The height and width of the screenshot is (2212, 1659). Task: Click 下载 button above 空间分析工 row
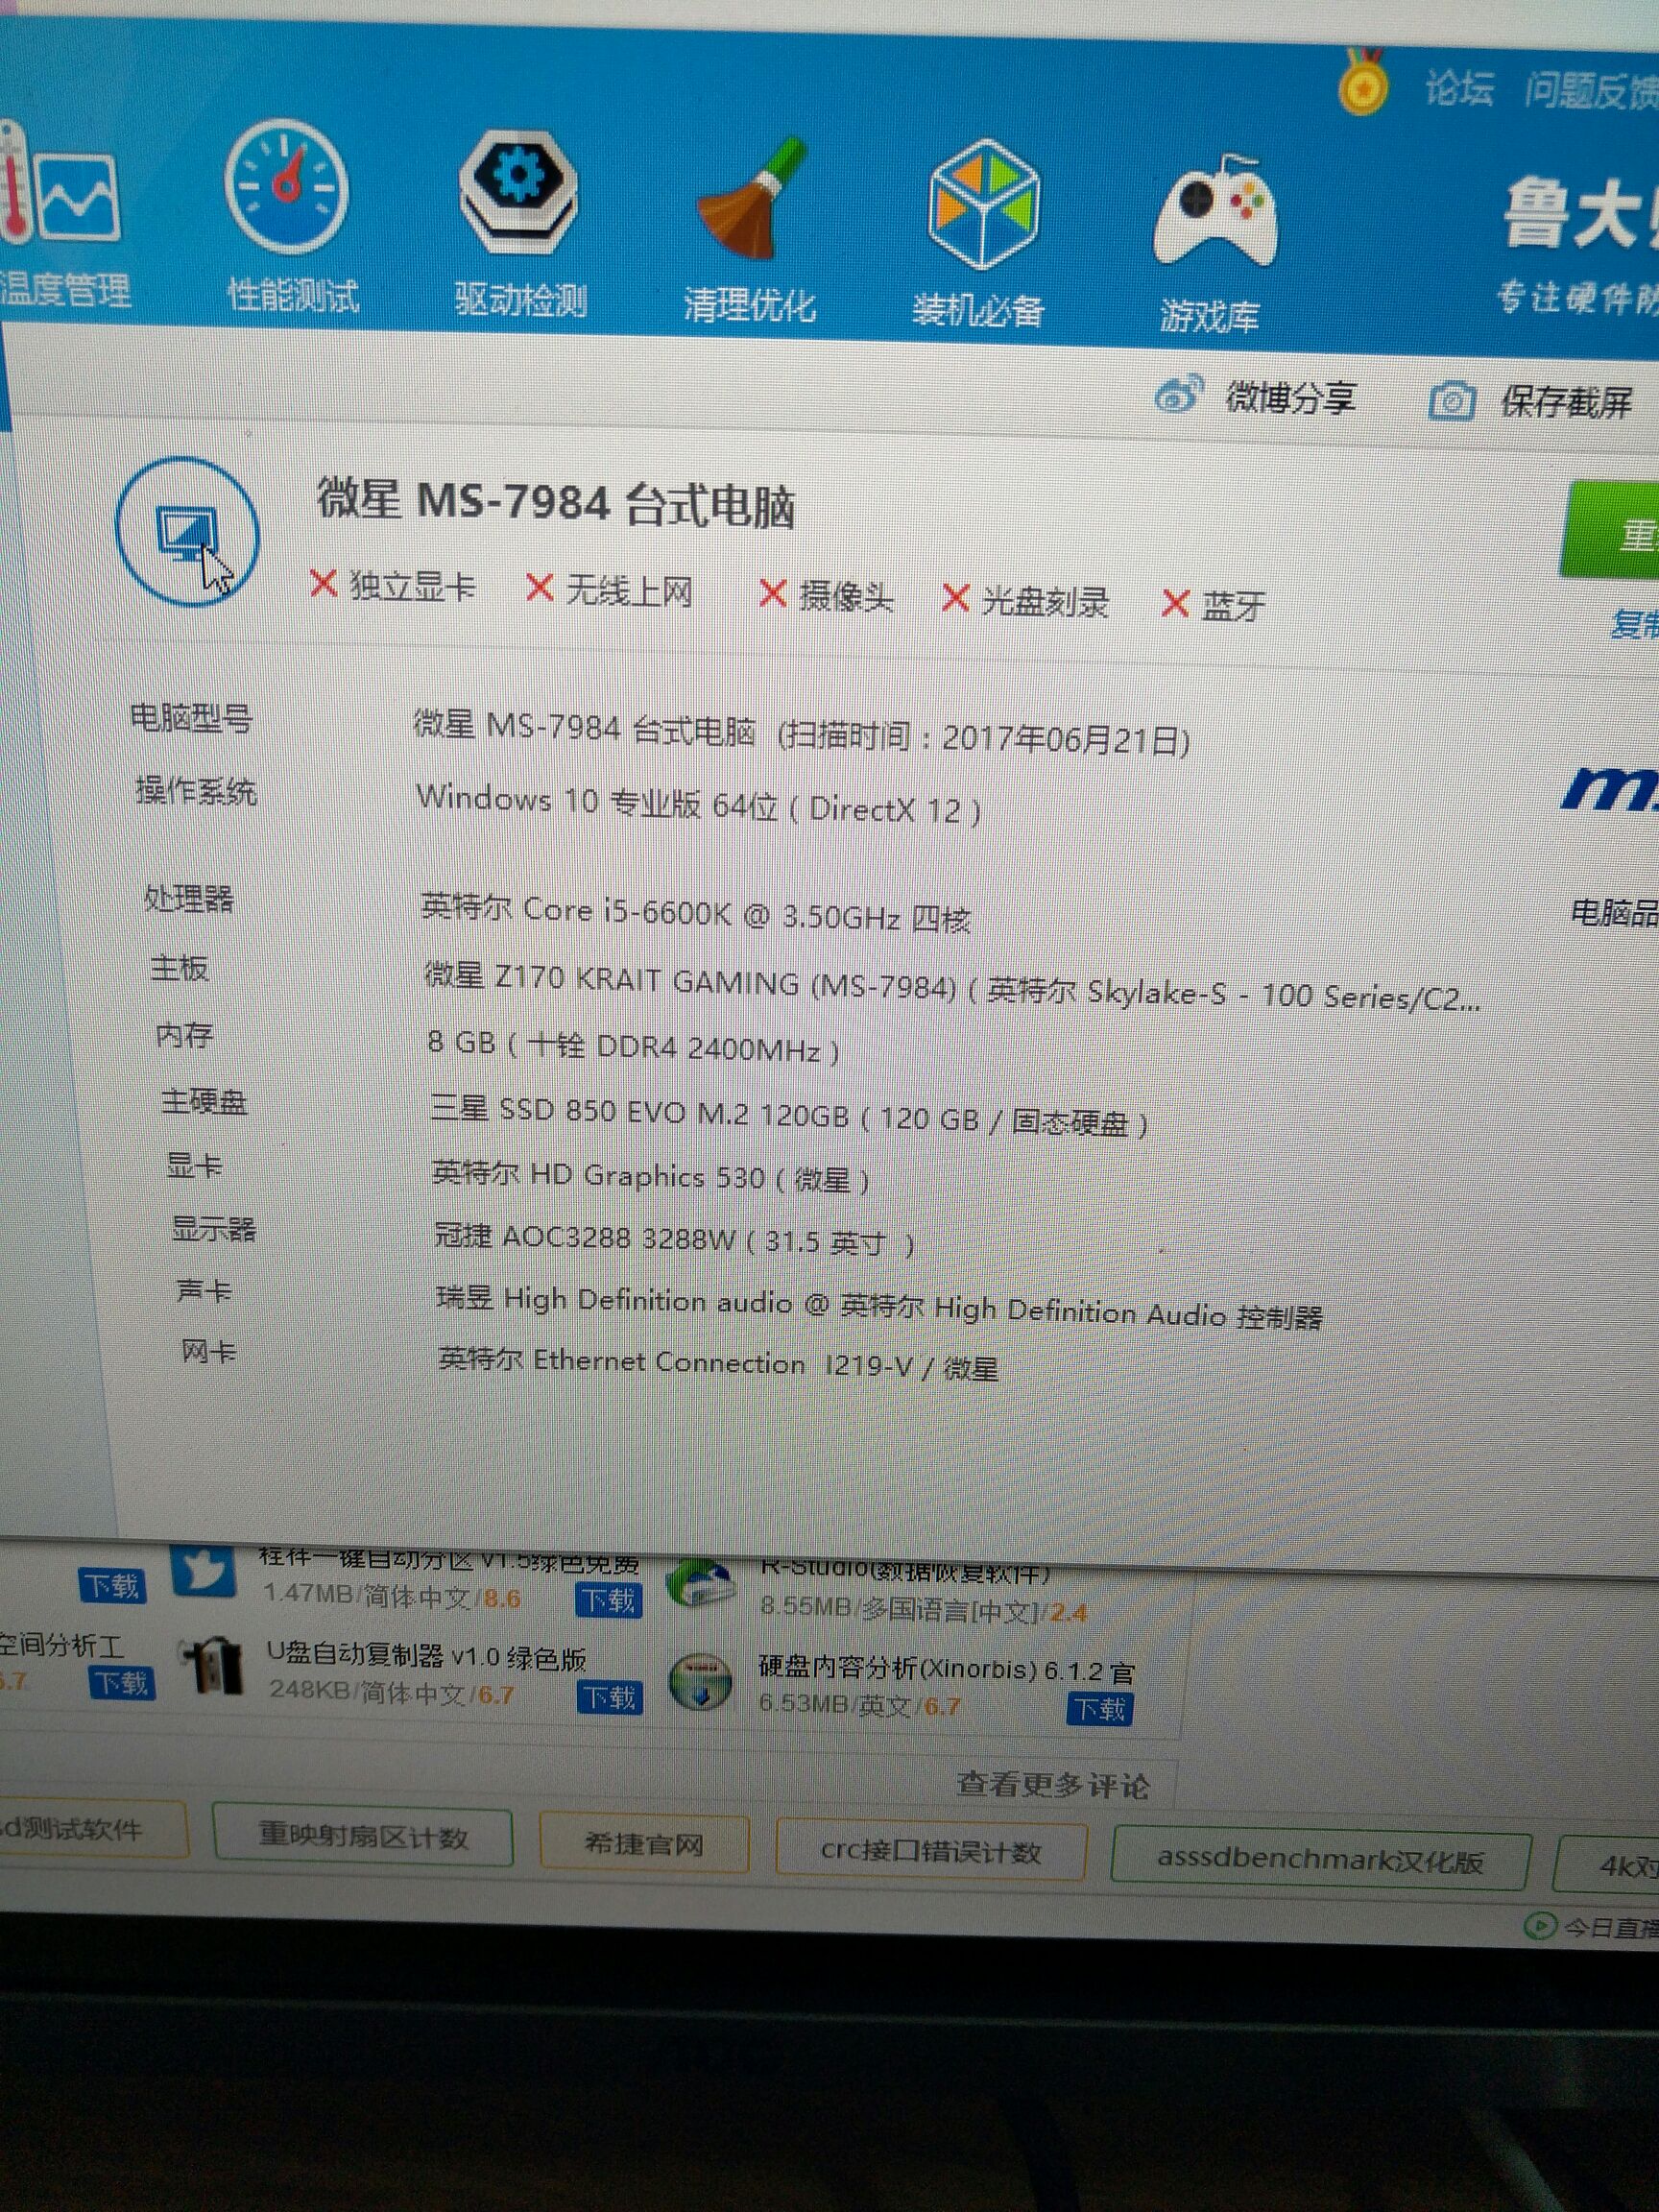point(112,1586)
